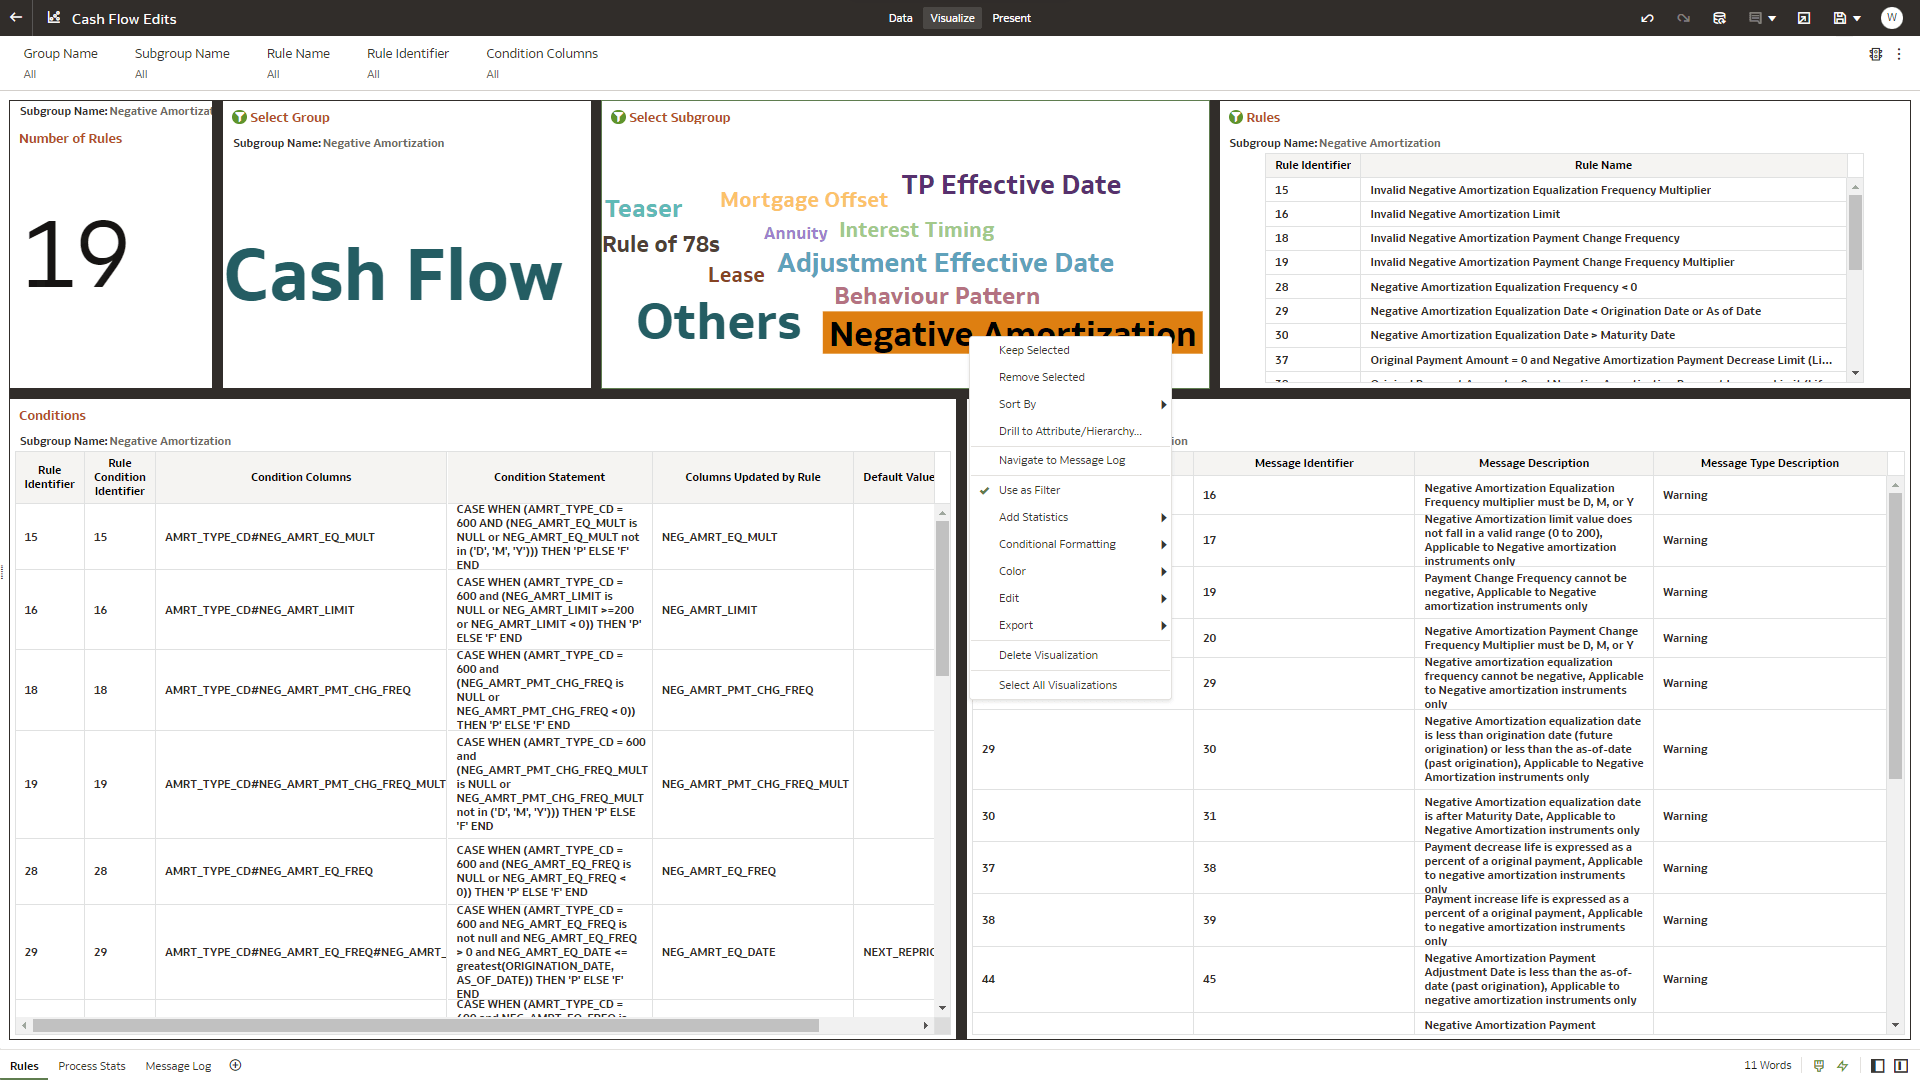This screenshot has height=1080, width=1920.
Task: Open the developer bug icon near filter bar
Action: (x=1876, y=54)
